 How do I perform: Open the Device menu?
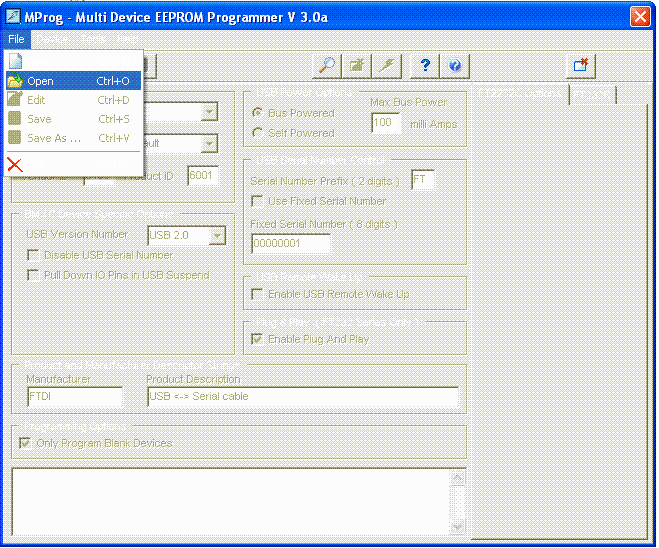coord(52,39)
